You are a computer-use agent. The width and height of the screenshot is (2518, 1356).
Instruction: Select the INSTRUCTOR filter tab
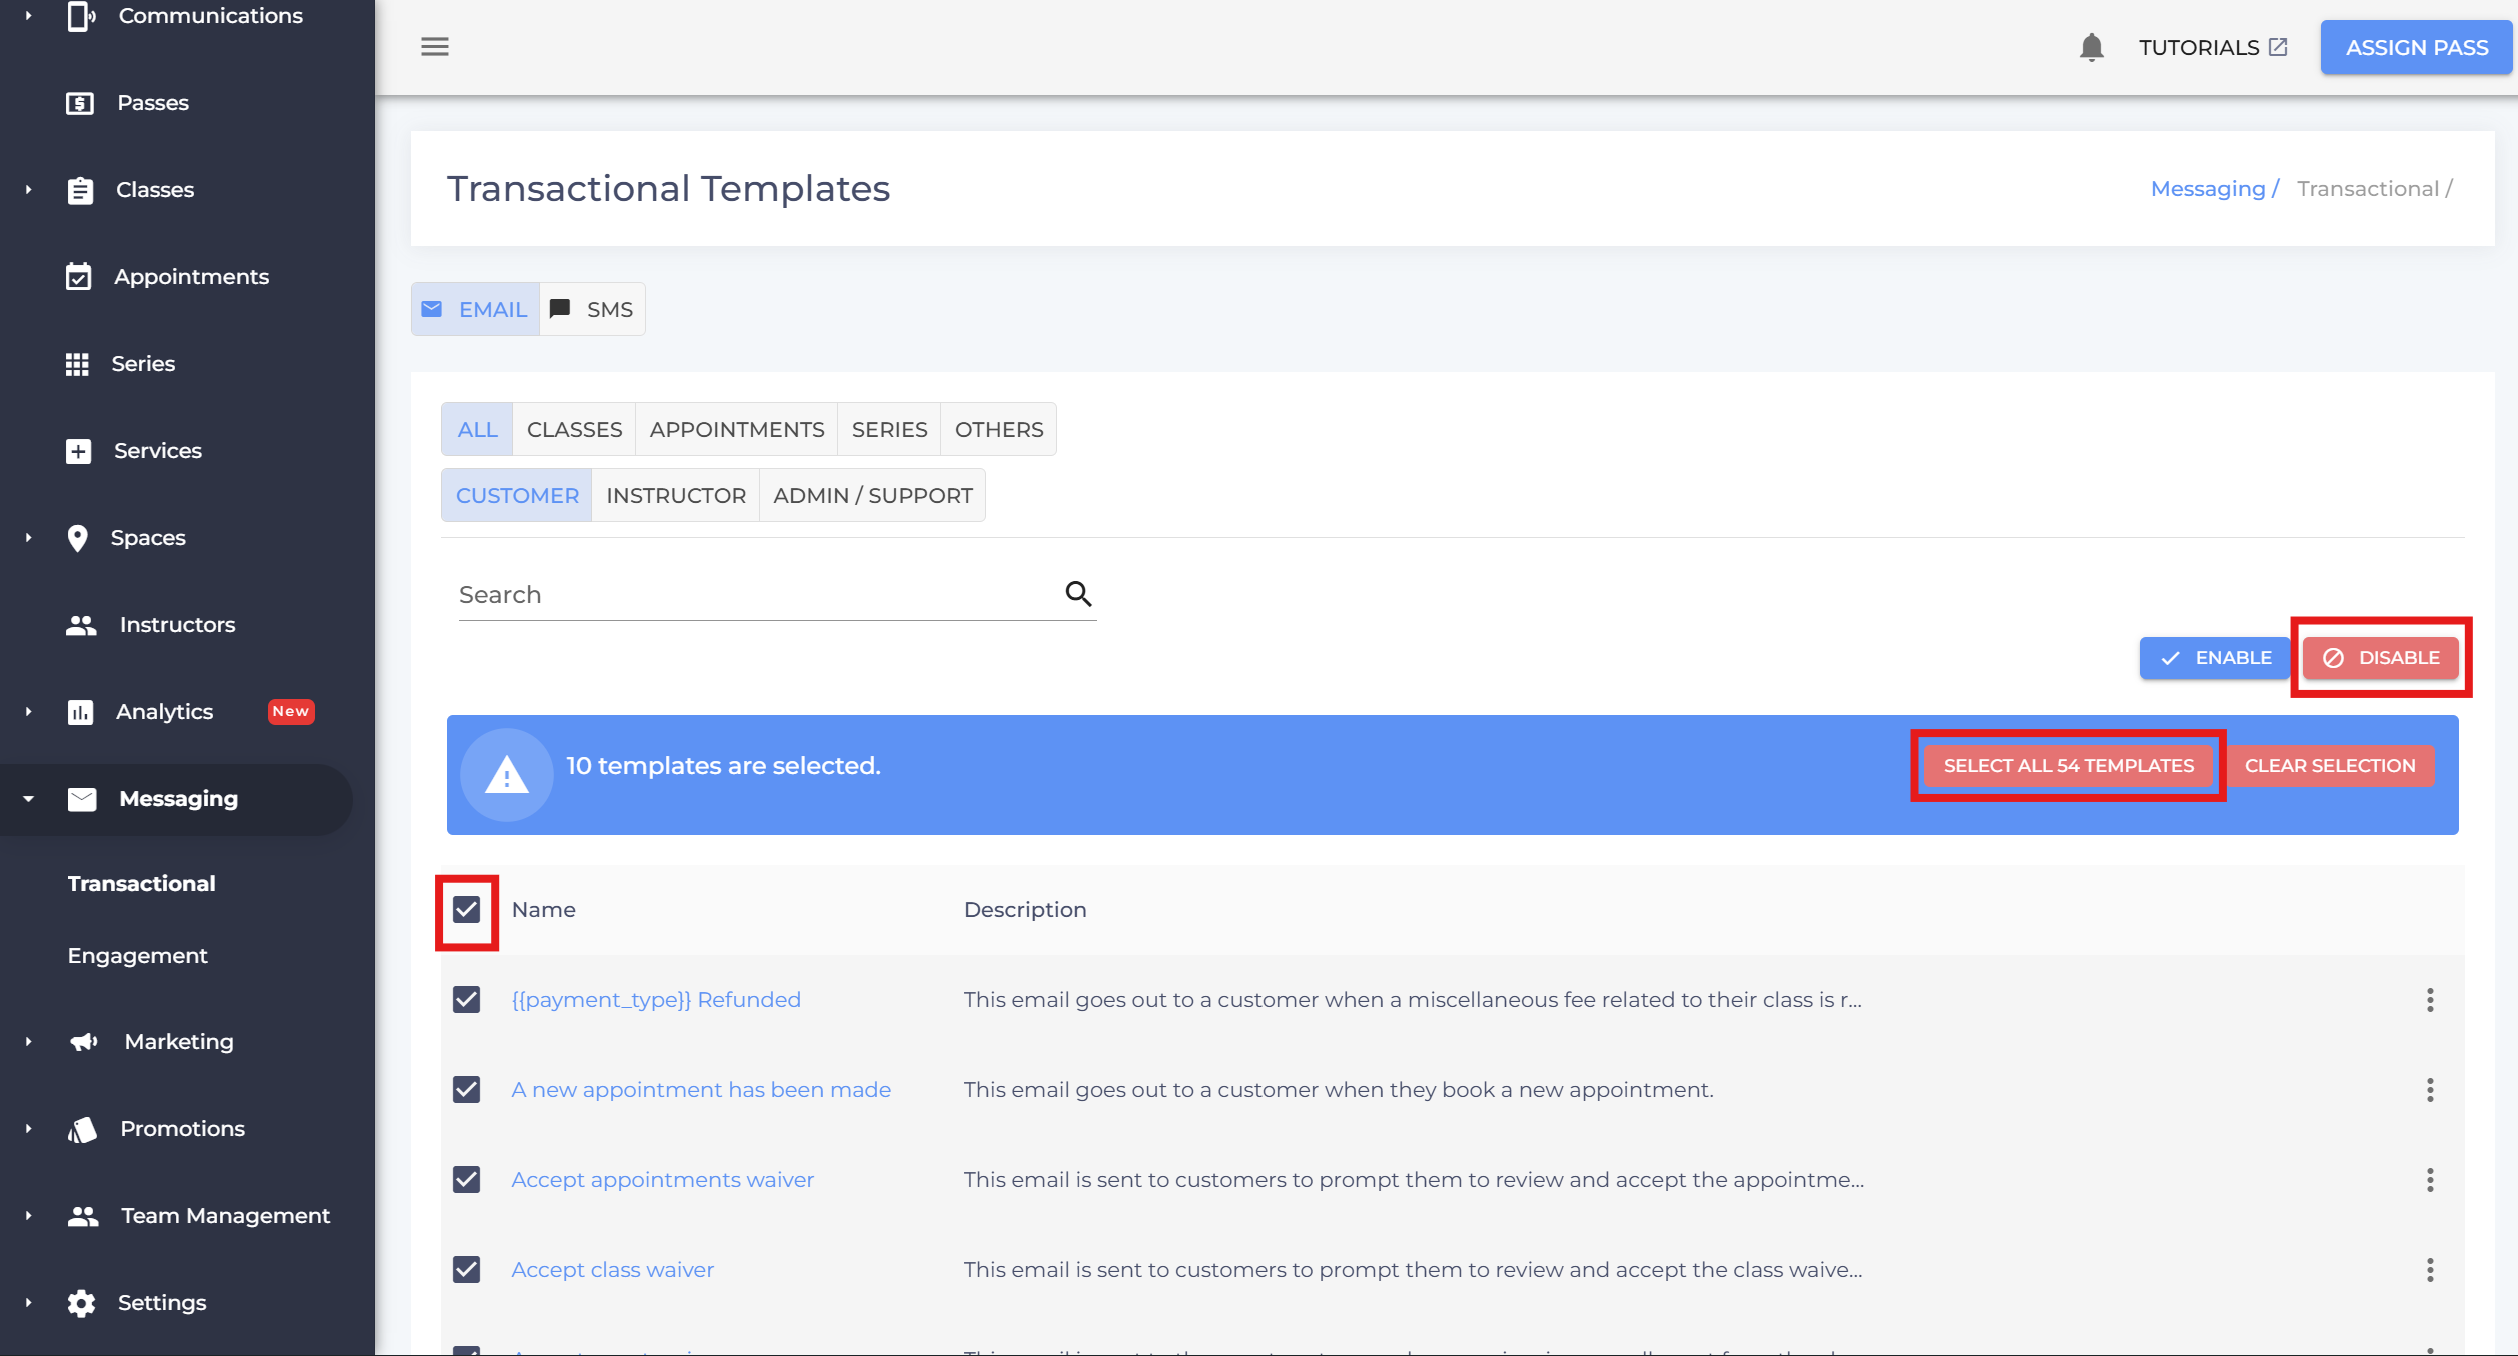[x=675, y=496]
